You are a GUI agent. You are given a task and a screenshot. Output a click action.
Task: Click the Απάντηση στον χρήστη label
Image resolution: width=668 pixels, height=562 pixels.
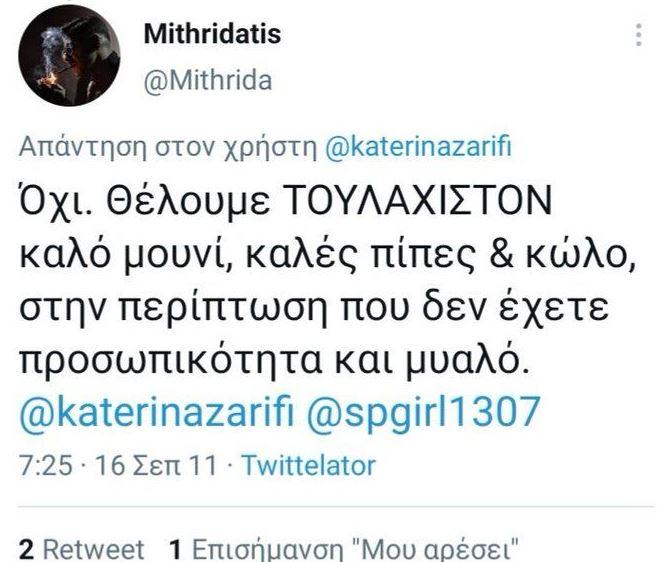[168, 147]
